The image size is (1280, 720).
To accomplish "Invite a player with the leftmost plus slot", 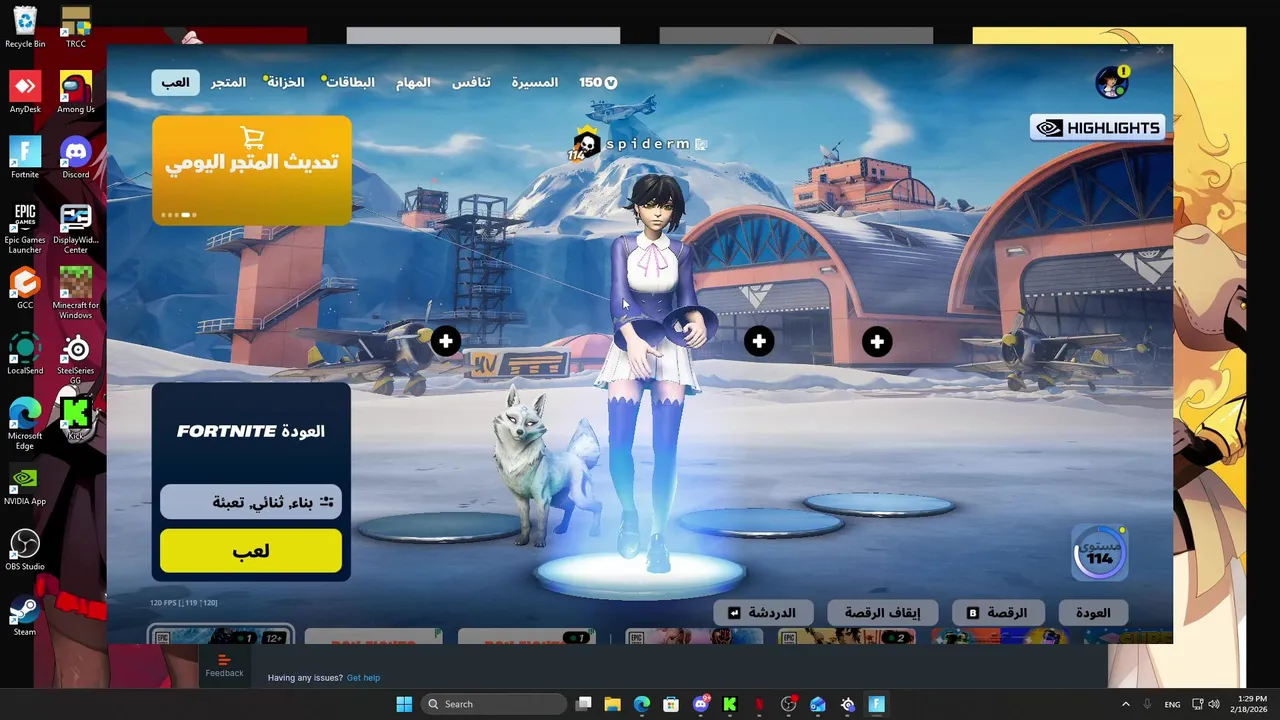I will pyautogui.click(x=446, y=341).
